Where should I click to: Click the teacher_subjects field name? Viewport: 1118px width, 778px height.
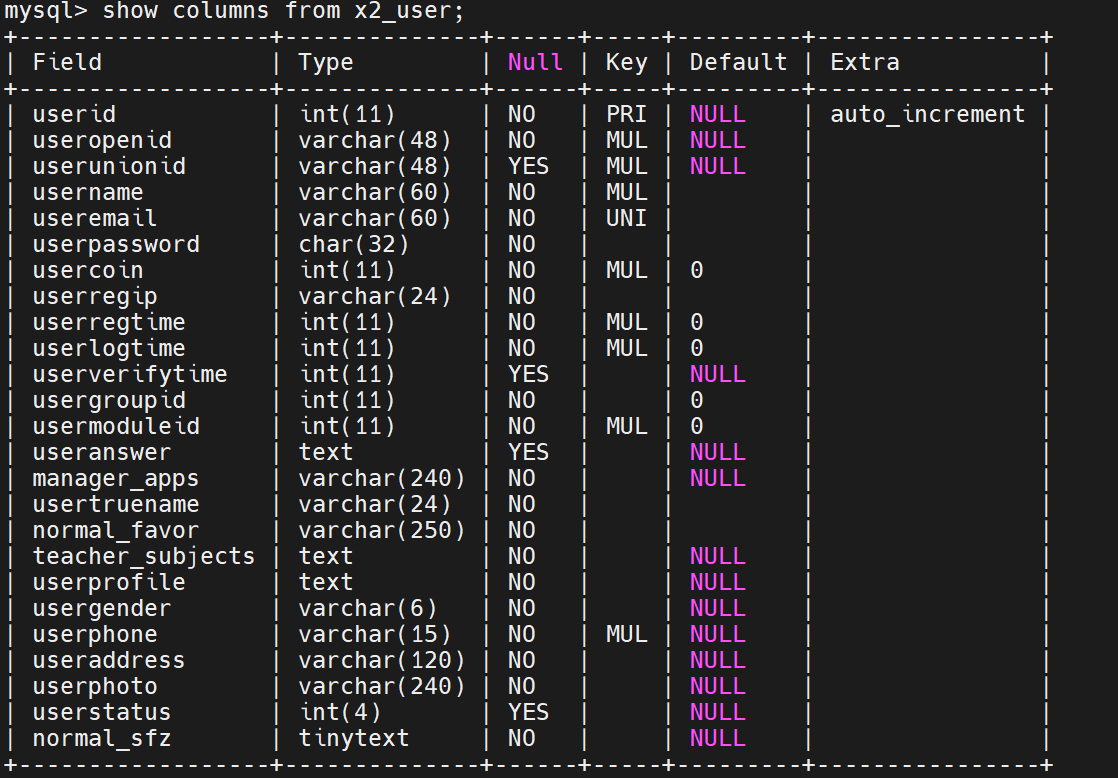click(x=144, y=556)
